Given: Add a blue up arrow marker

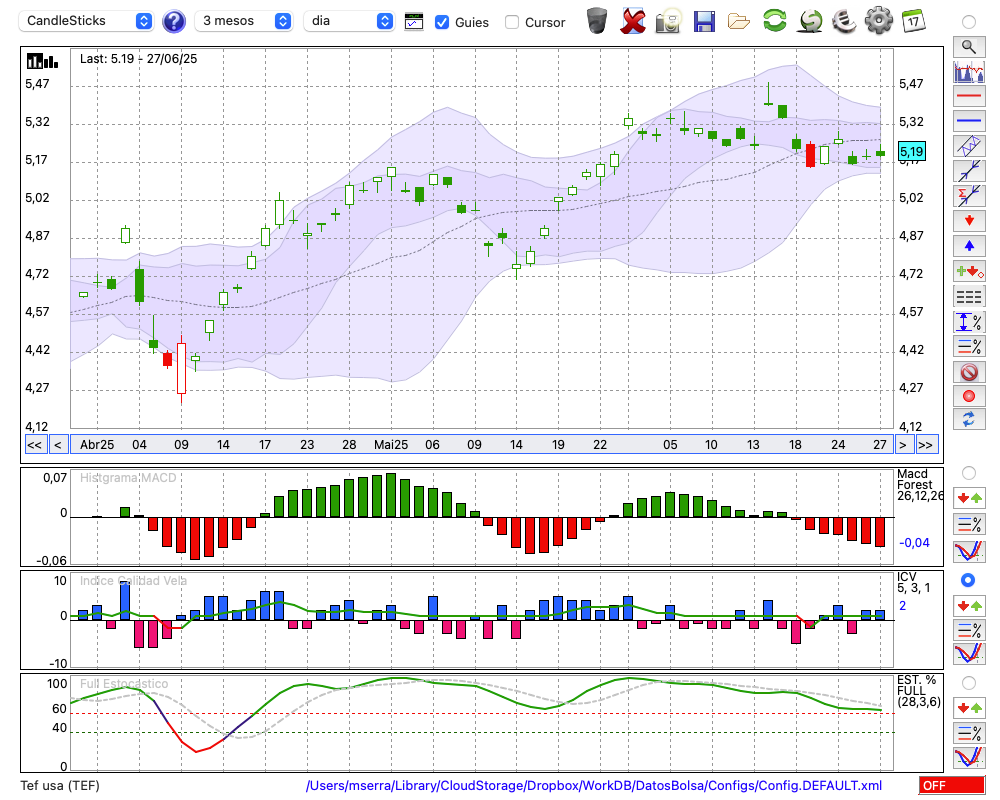Looking at the screenshot, I should [x=969, y=246].
